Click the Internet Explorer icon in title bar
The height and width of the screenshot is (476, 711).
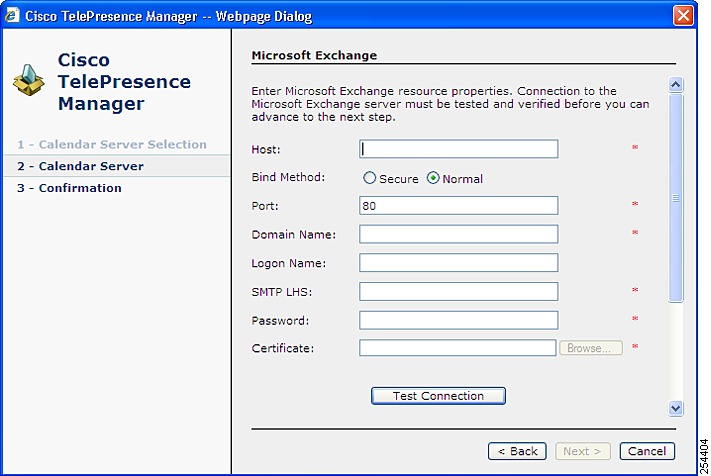click(12, 15)
